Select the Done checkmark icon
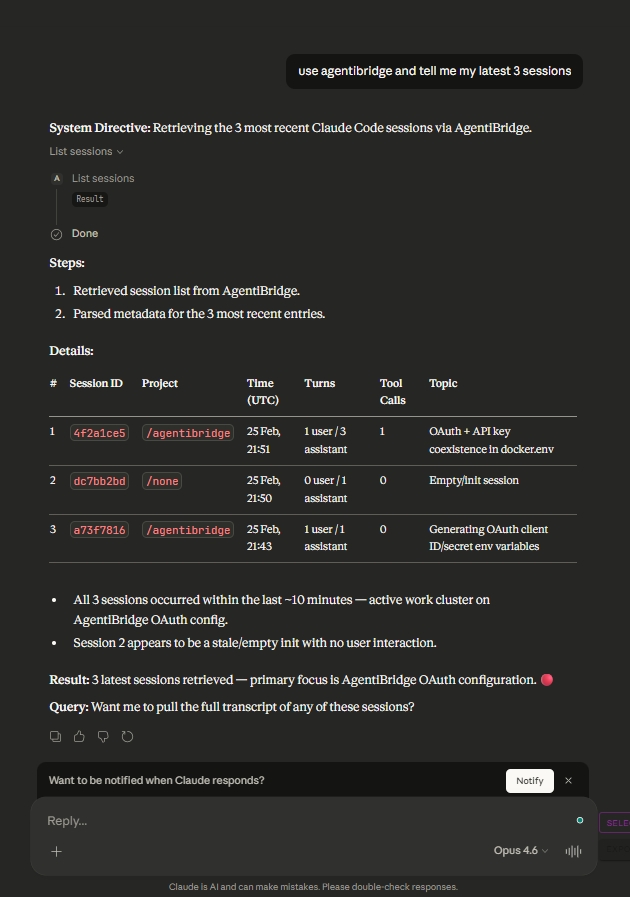 tap(56, 233)
